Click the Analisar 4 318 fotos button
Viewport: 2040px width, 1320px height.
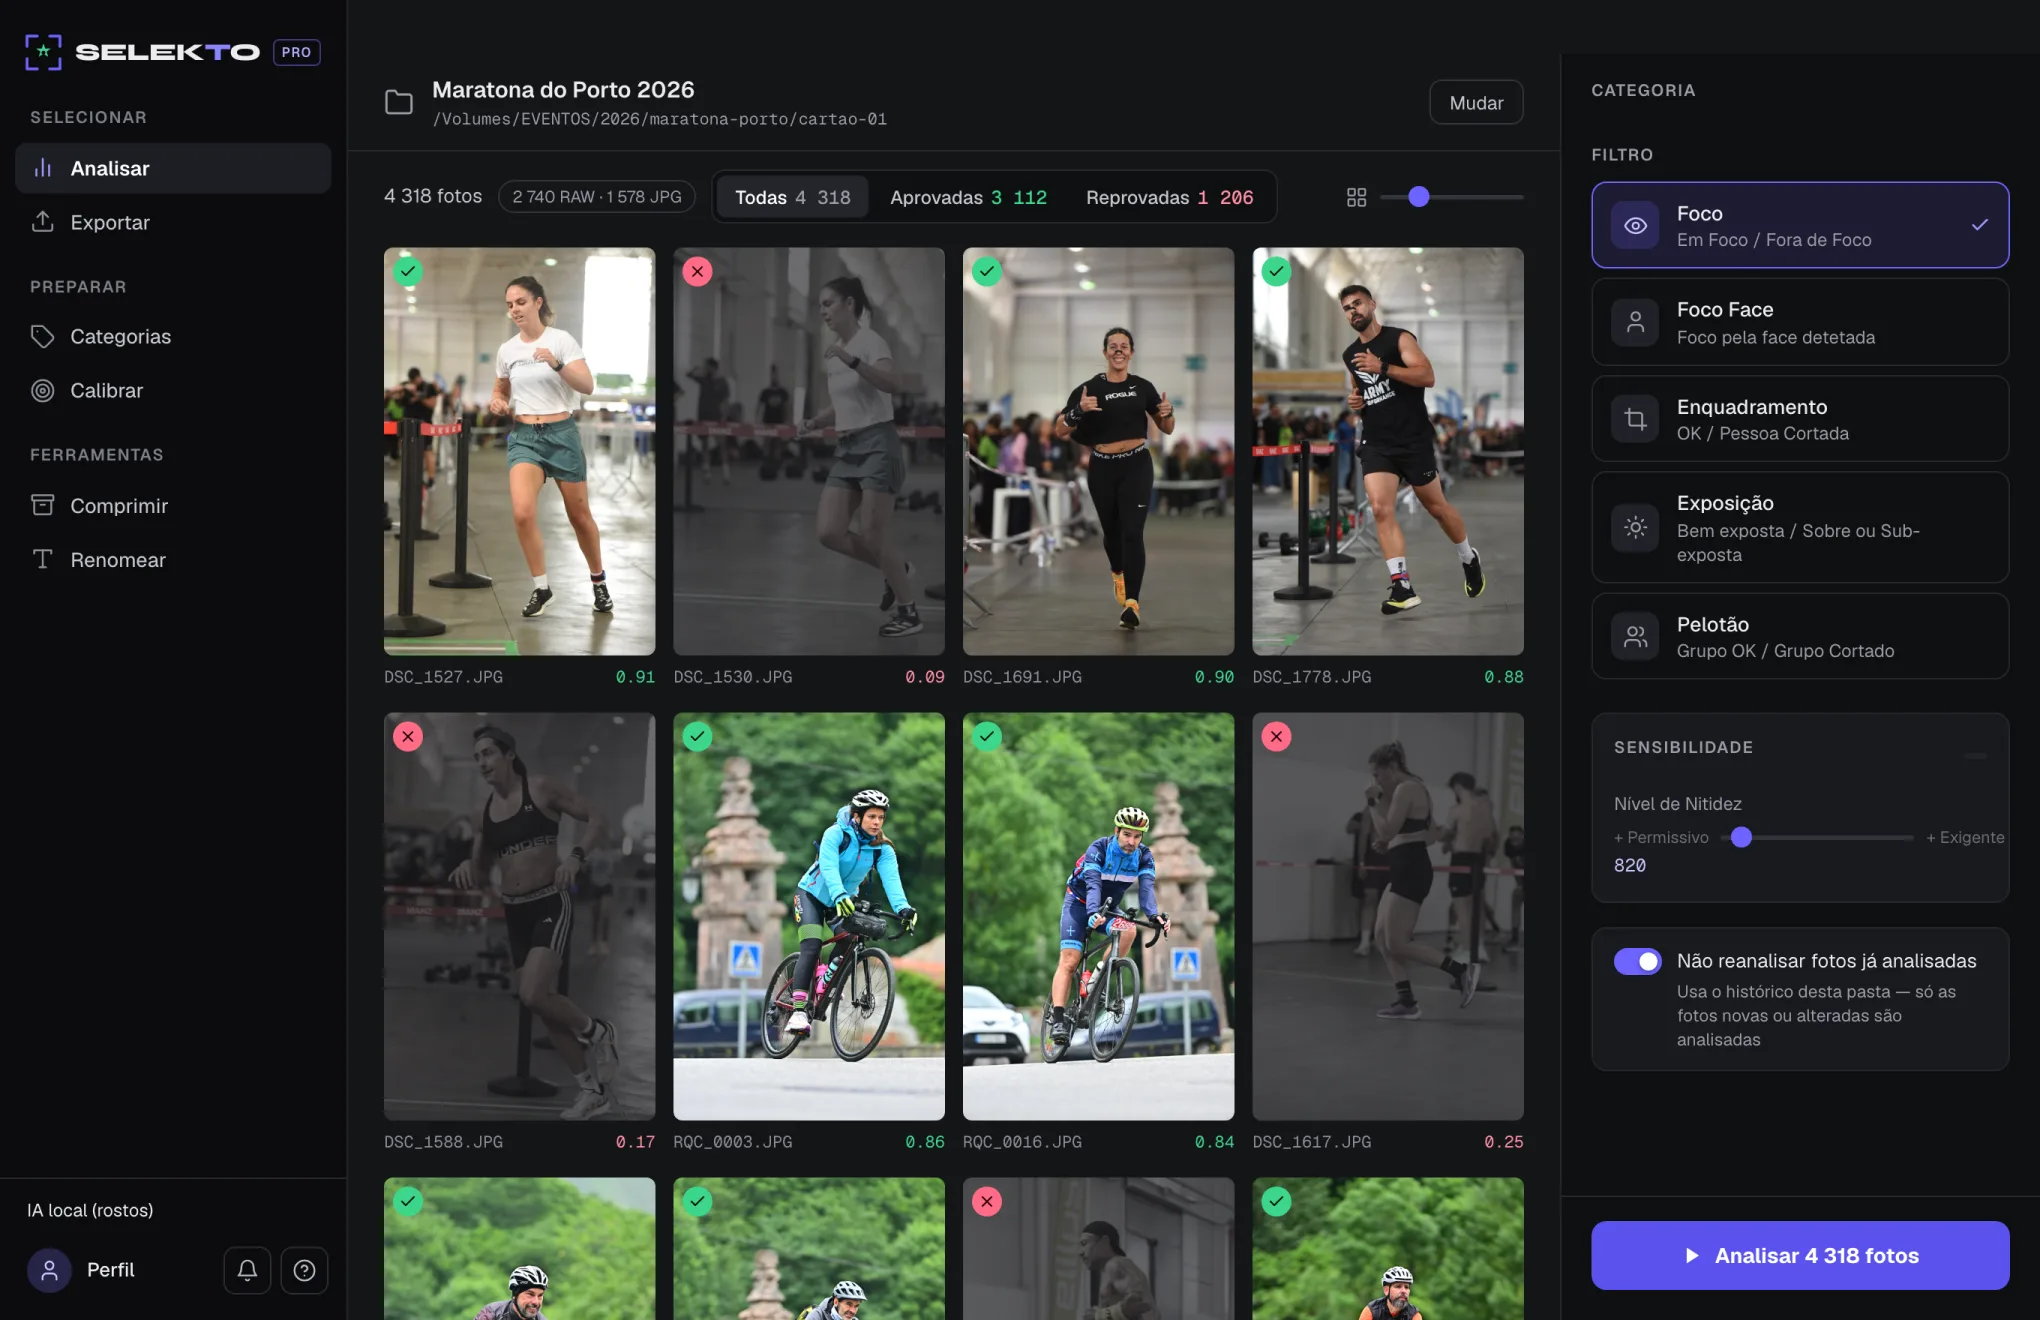click(x=1800, y=1255)
